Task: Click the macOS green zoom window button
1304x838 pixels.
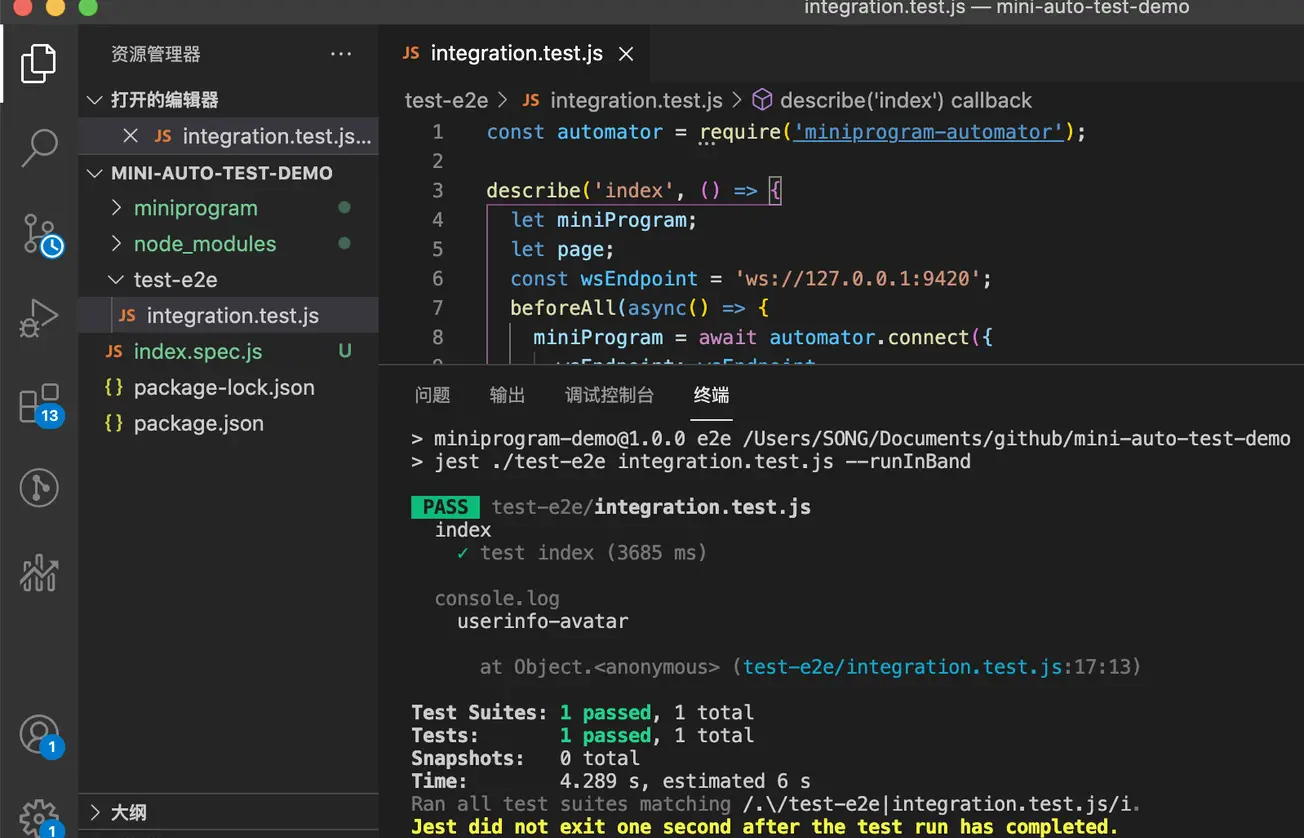Action: tap(88, 7)
